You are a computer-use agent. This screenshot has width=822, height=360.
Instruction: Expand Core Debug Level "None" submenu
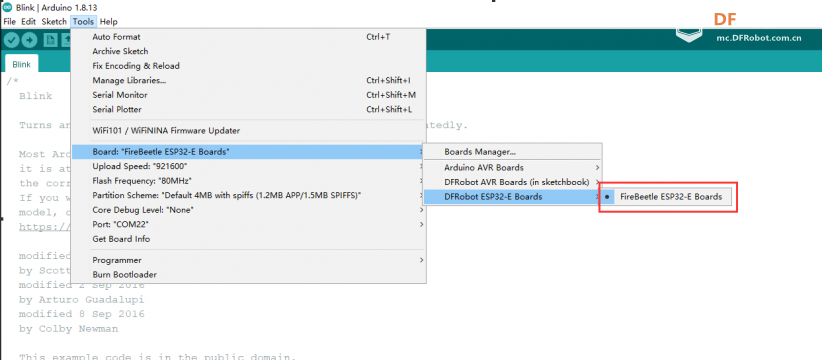pos(248,210)
